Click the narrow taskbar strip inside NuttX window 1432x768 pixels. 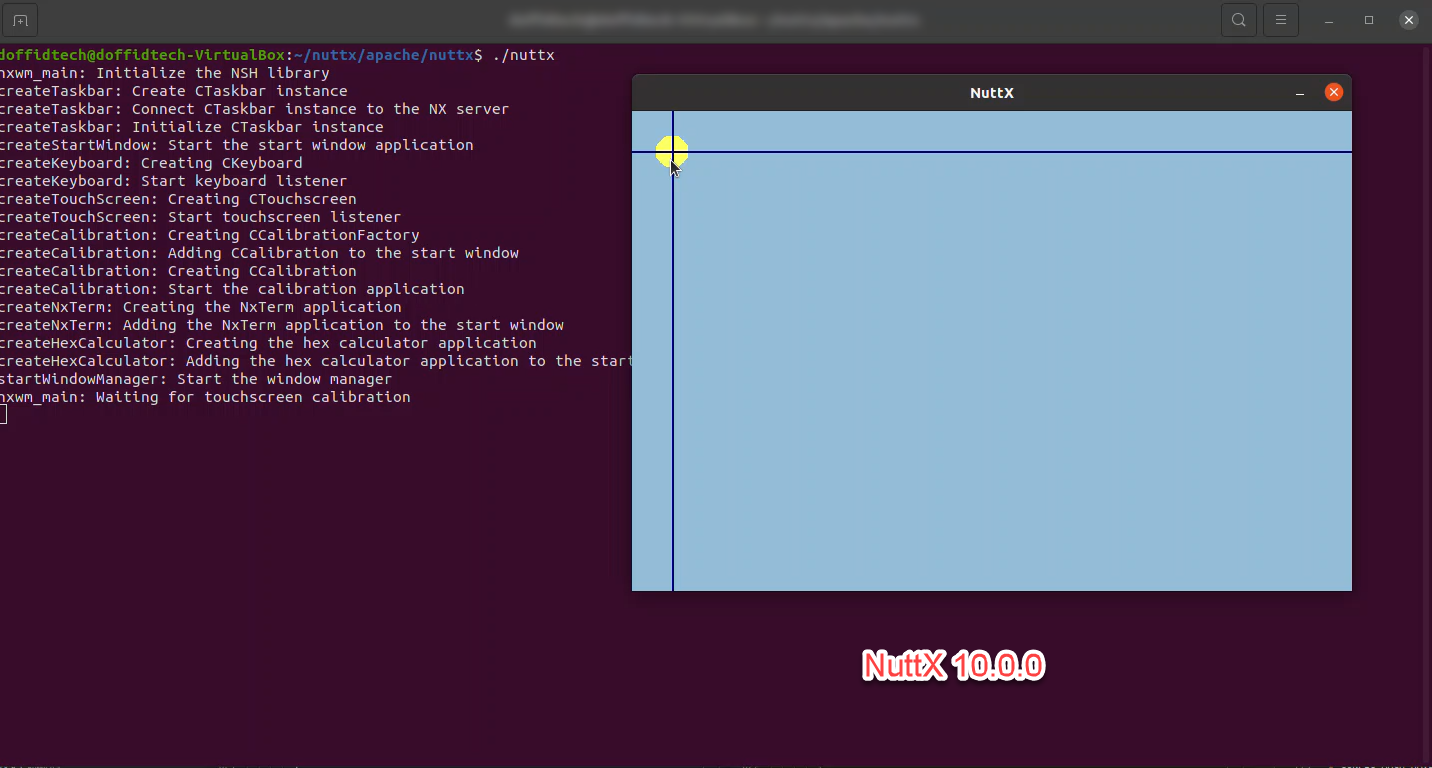pyautogui.click(x=652, y=370)
